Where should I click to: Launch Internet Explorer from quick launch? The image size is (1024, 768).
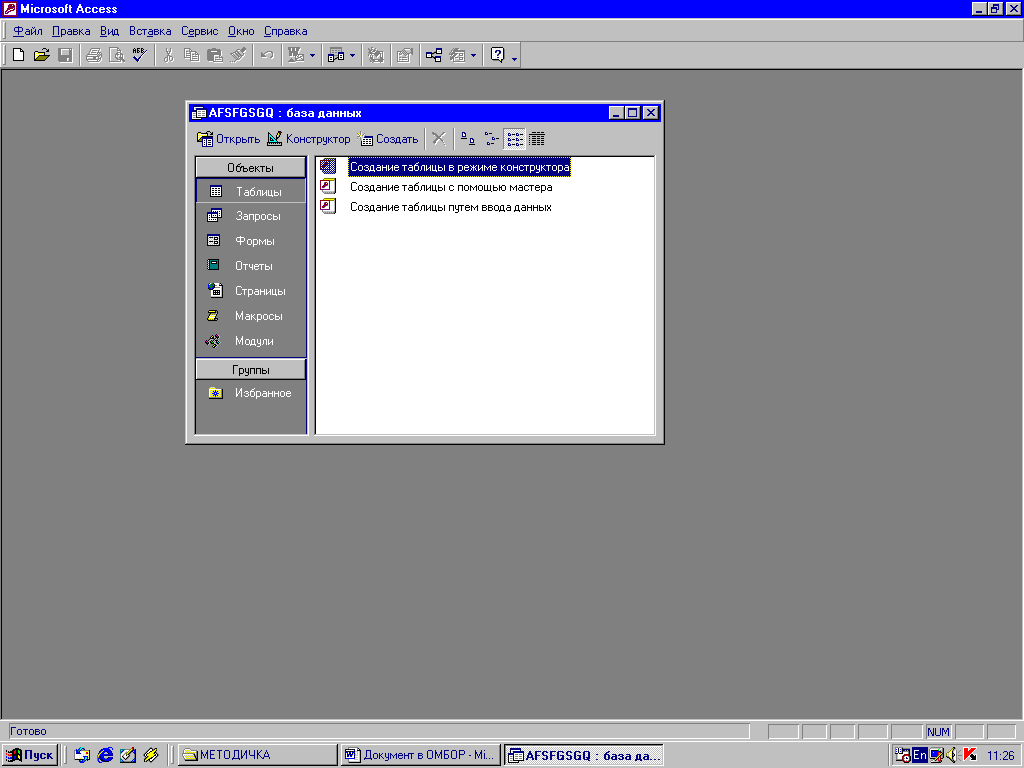105,755
